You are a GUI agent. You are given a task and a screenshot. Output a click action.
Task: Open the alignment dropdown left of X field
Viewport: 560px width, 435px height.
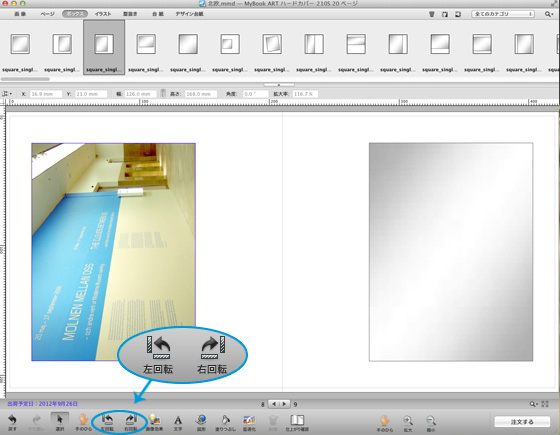(x=7, y=94)
